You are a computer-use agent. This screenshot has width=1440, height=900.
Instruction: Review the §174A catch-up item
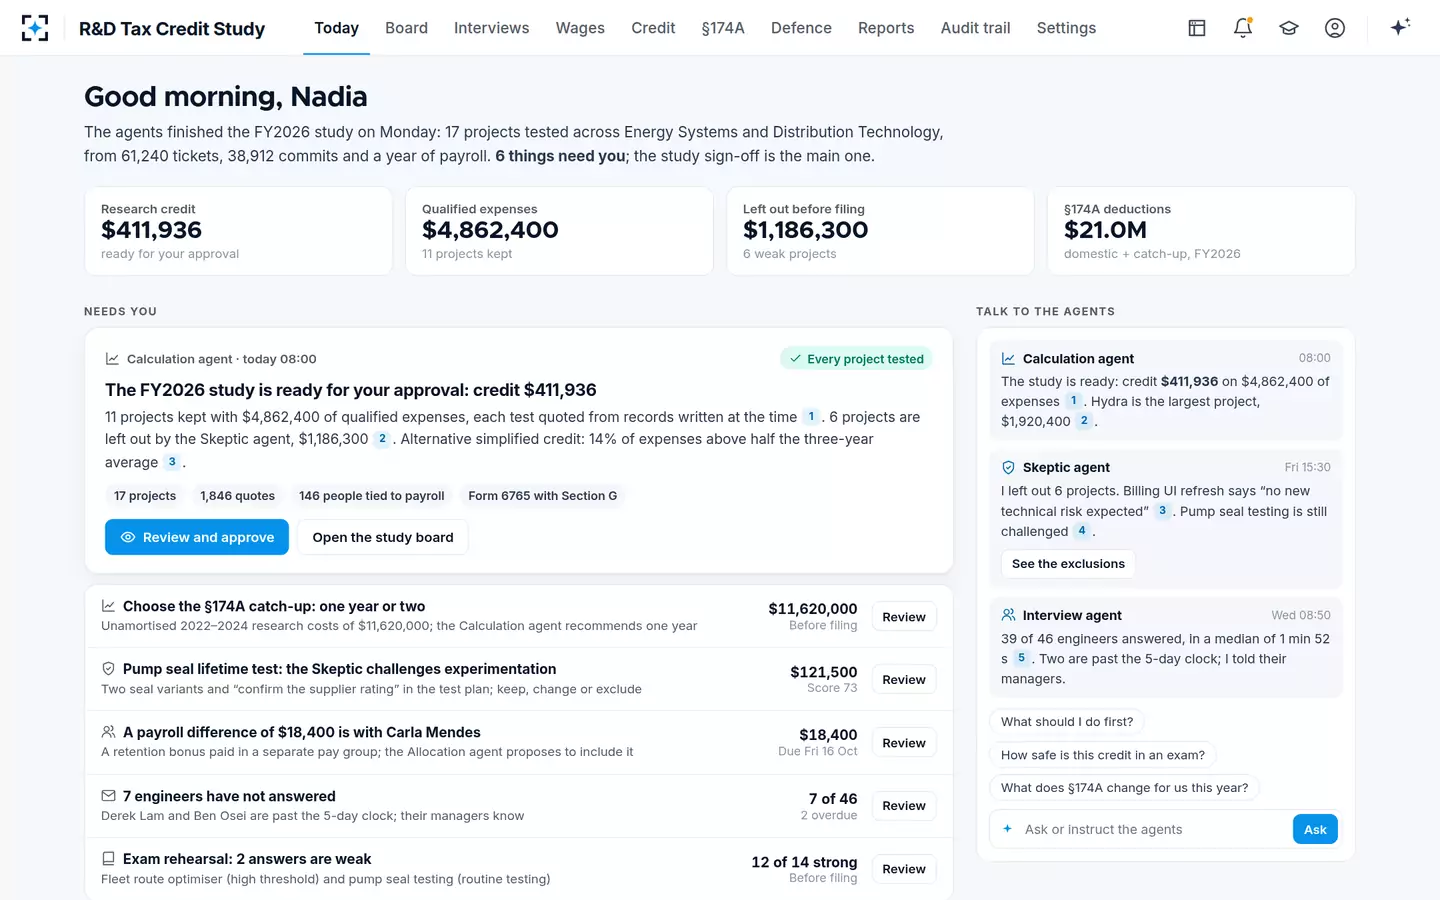coord(904,617)
